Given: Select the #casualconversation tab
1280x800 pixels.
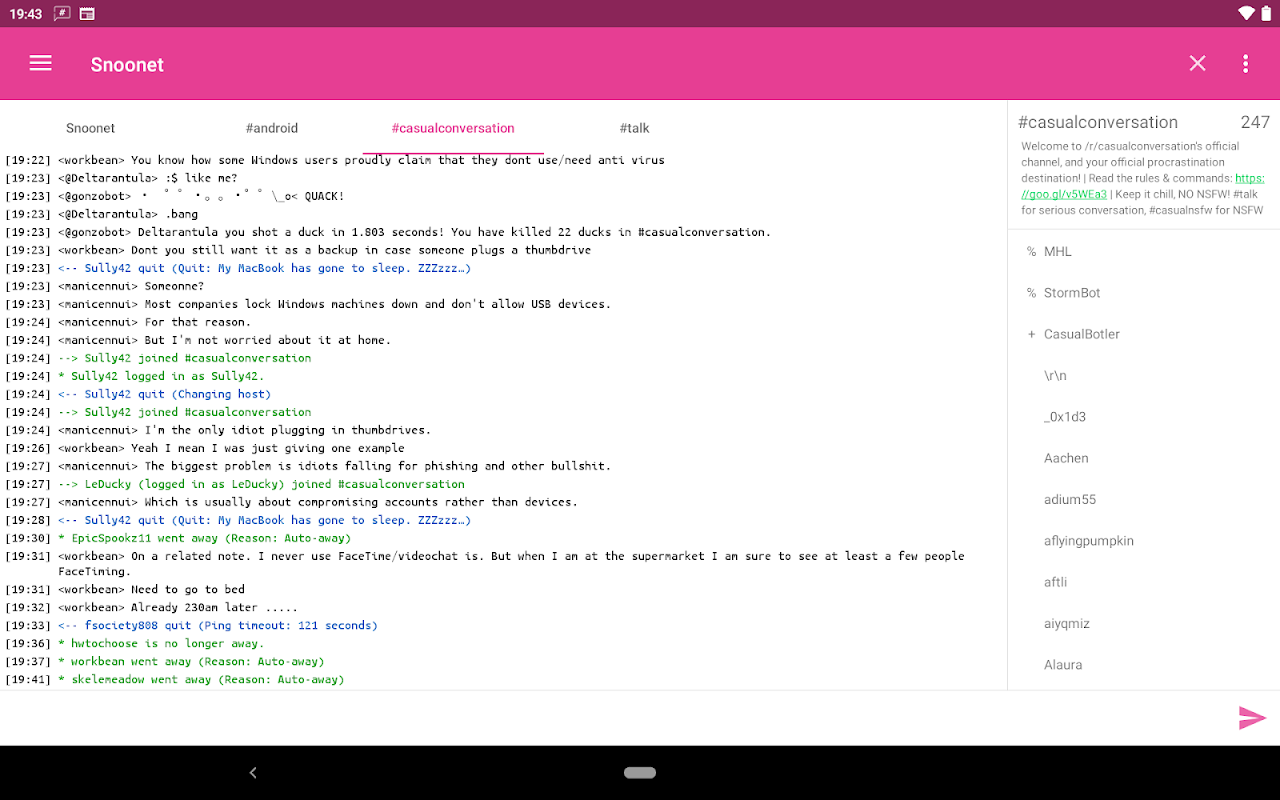Looking at the screenshot, I should (453, 128).
